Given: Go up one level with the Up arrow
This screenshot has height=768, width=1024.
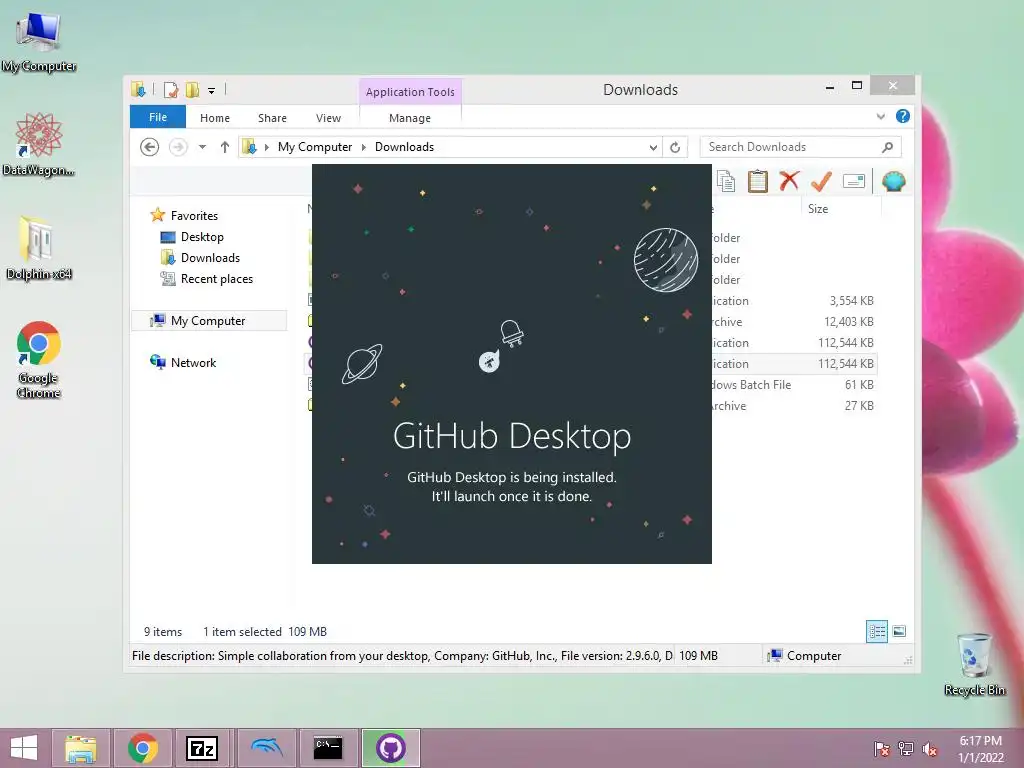Looking at the screenshot, I should tap(225, 147).
